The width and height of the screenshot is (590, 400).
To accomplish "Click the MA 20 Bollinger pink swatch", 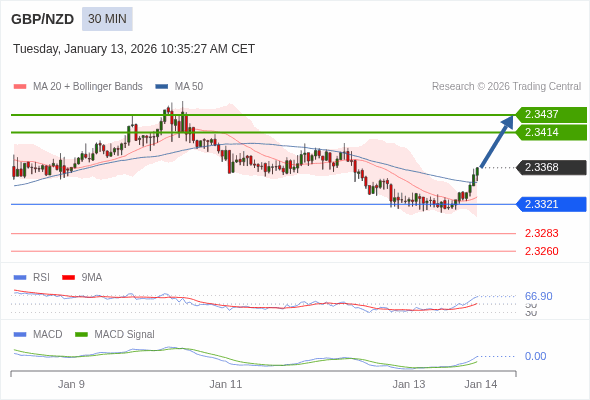I will click(x=20, y=87).
